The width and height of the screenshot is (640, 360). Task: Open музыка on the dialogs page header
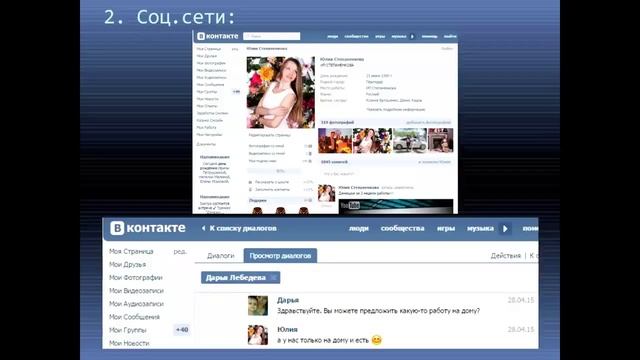click(480, 228)
